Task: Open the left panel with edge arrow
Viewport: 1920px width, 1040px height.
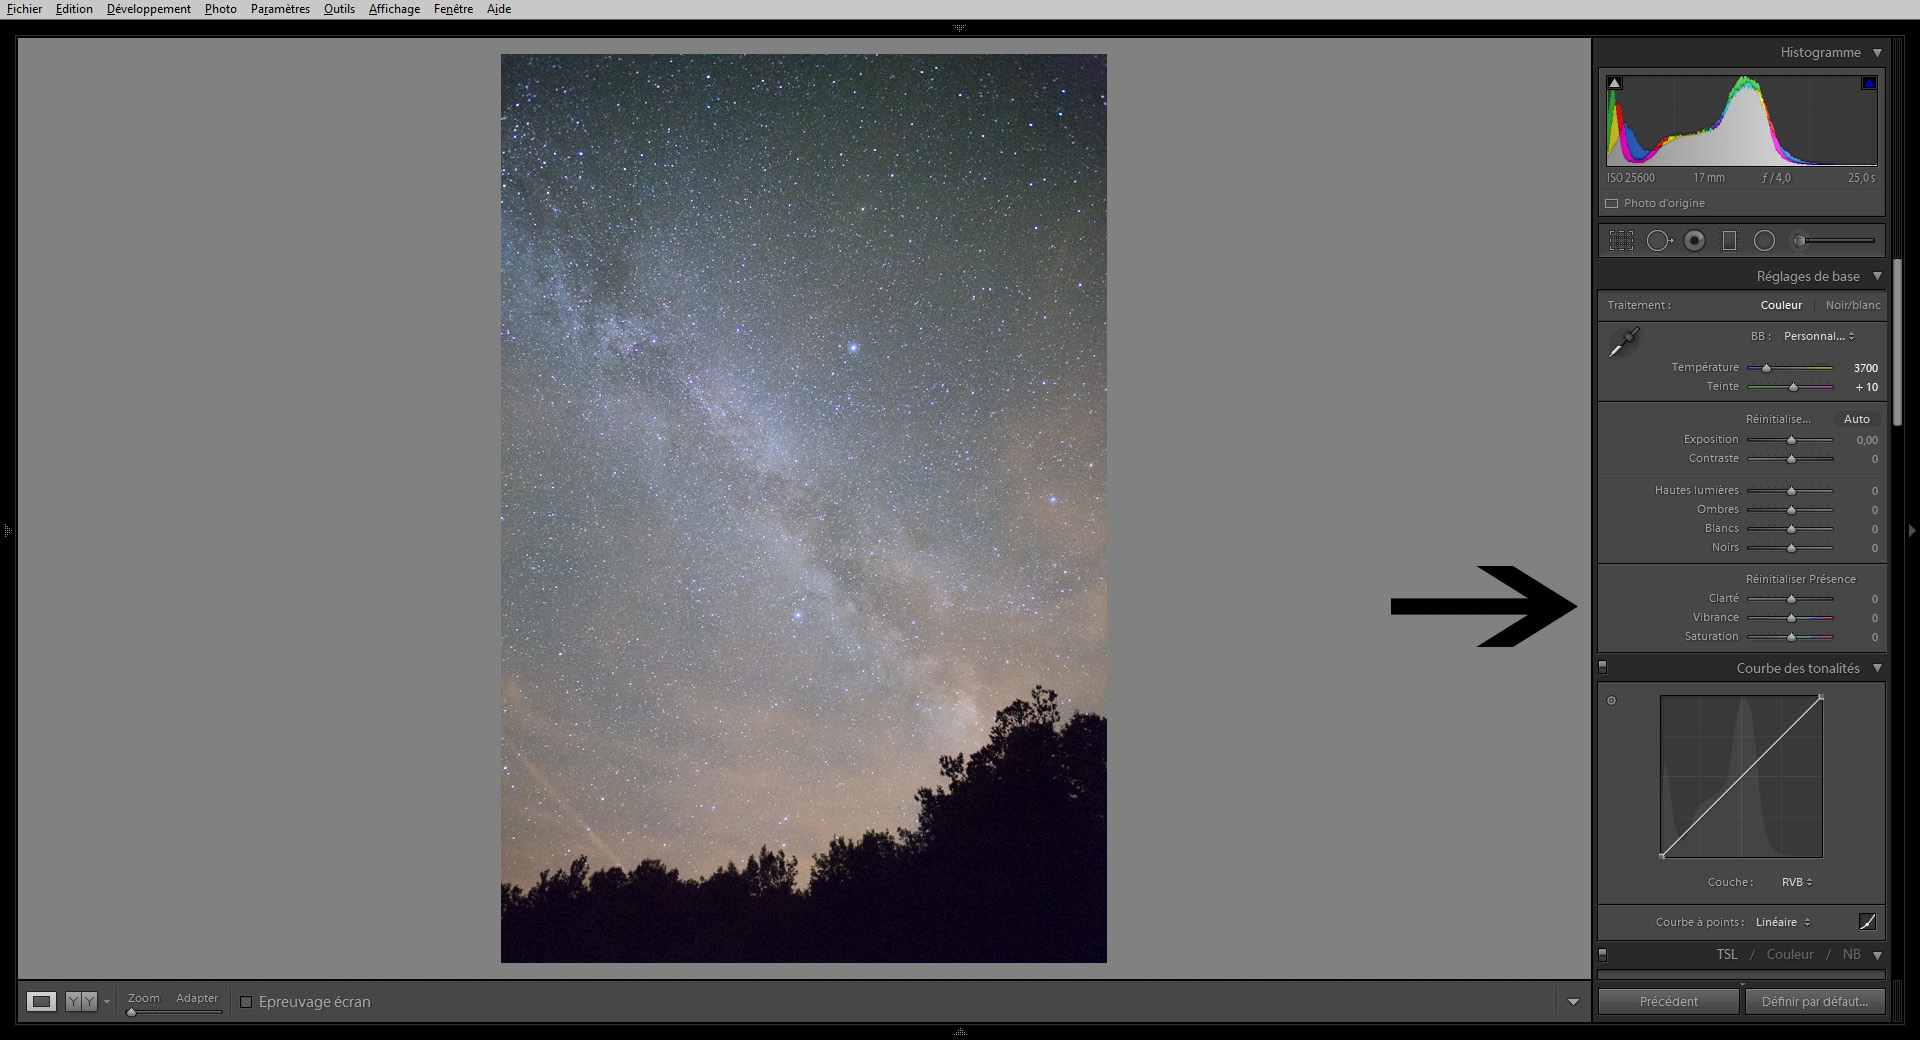Action: point(7,530)
